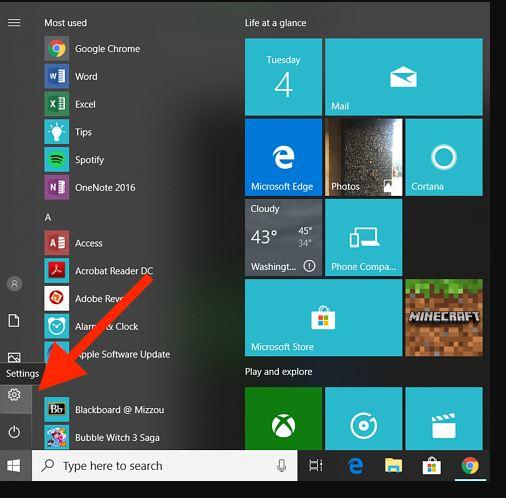Jump to letter A section header
The height and width of the screenshot is (498, 506).
pos(48,218)
